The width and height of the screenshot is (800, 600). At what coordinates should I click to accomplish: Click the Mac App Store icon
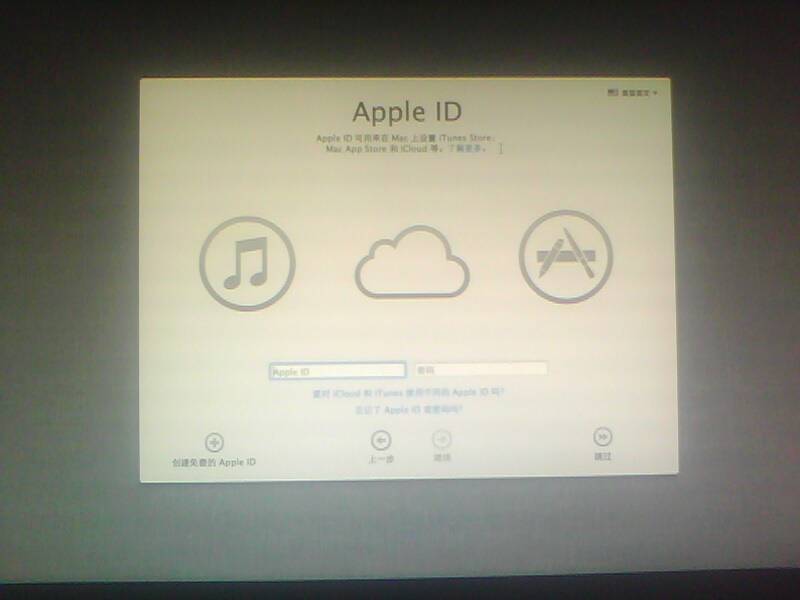tap(565, 257)
